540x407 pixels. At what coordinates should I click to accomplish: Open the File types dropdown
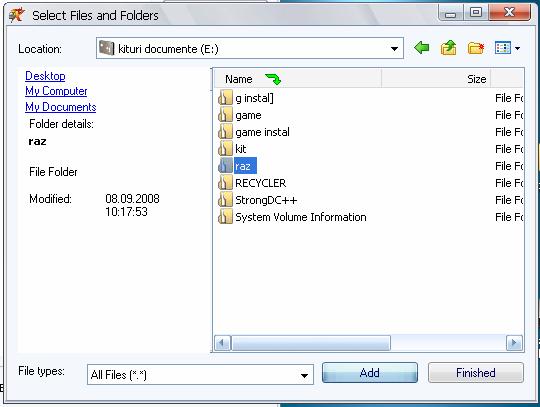[x=304, y=375]
